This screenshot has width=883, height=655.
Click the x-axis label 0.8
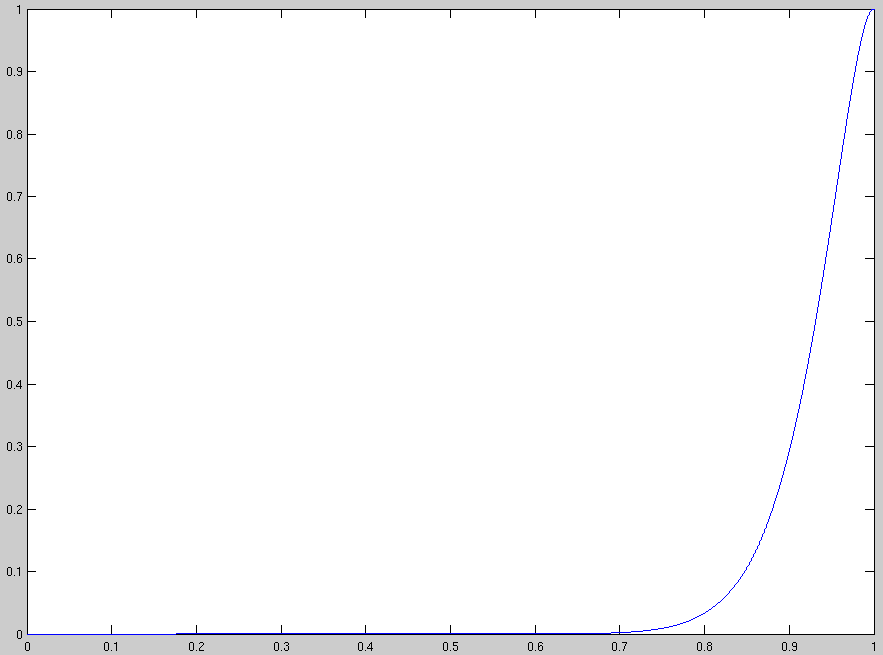point(704,647)
